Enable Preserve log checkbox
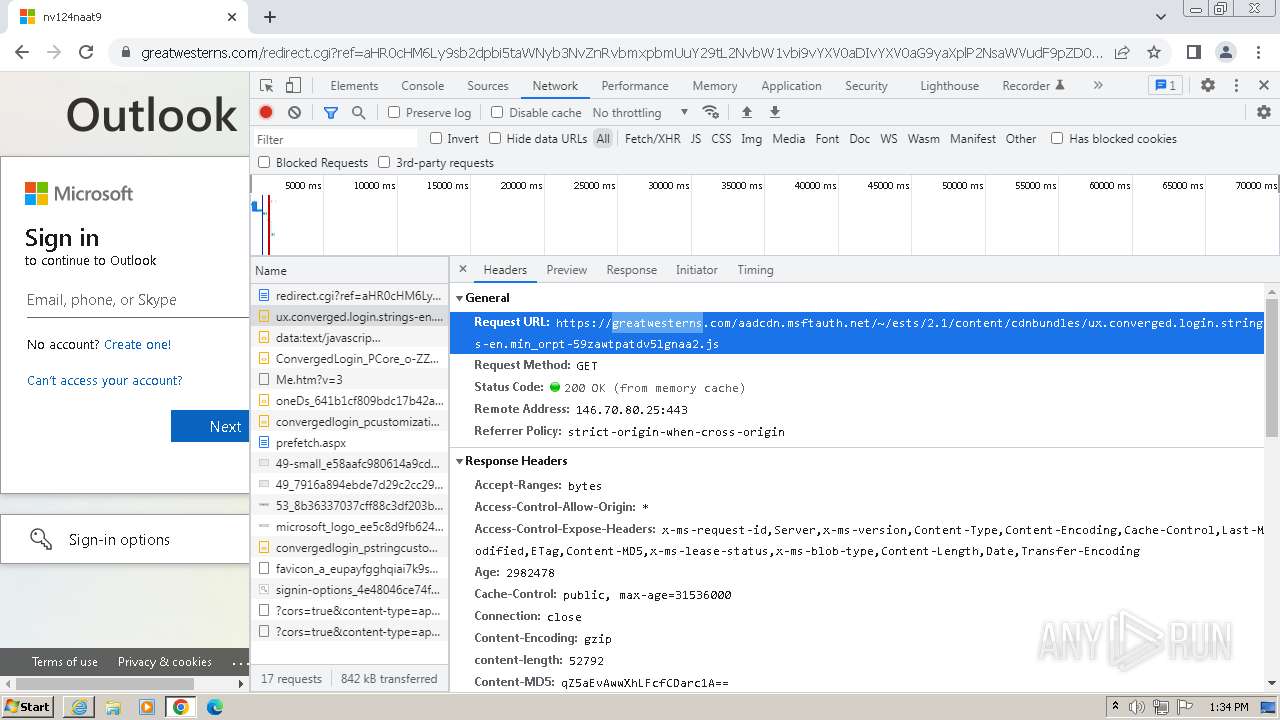1280x720 pixels. coord(394,113)
